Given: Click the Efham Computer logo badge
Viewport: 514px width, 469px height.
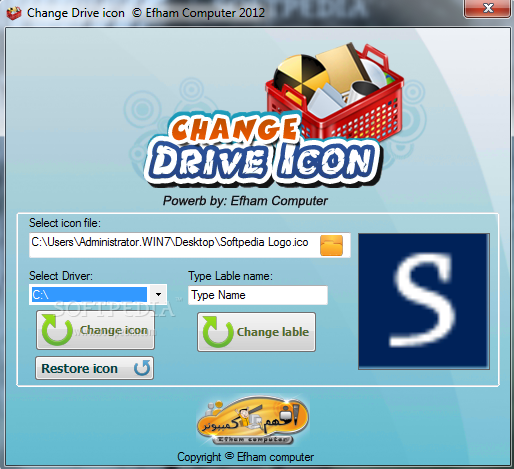Looking at the screenshot, I should click(253, 421).
